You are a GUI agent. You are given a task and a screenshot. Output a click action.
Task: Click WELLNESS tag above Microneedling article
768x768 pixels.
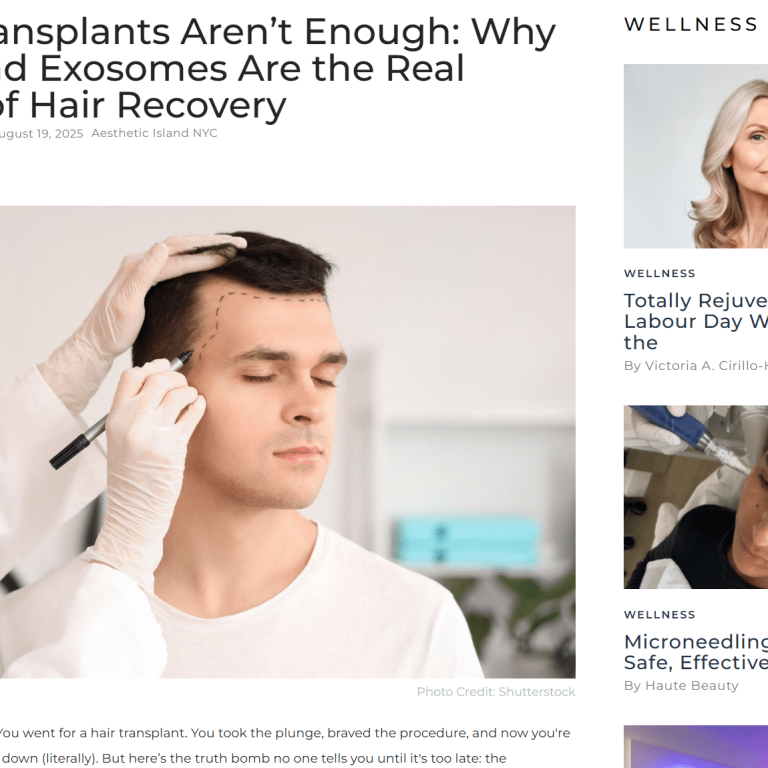pos(659,615)
